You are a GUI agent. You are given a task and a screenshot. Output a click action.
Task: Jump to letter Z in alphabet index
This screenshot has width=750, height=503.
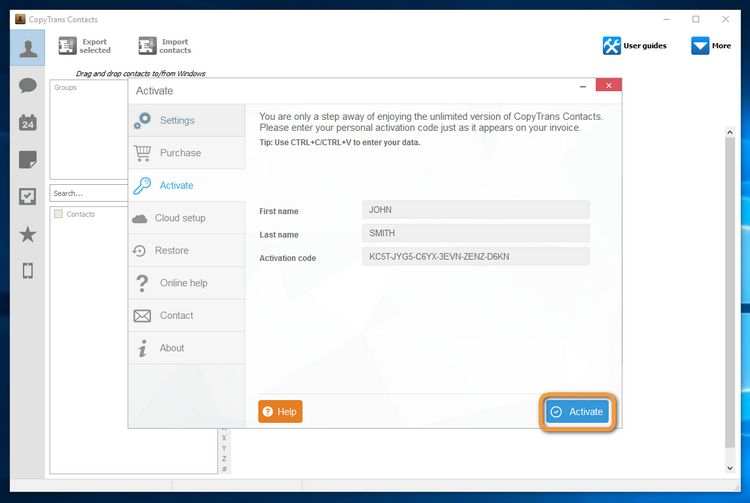pyautogui.click(x=224, y=459)
